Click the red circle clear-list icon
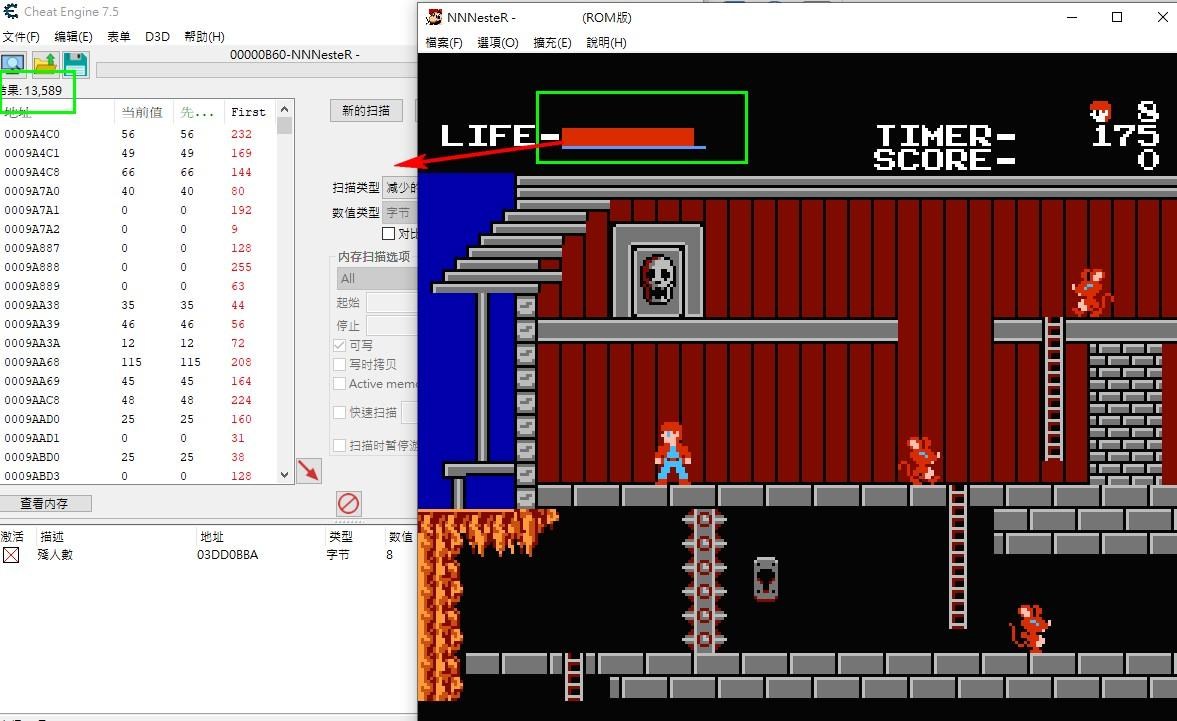 click(348, 503)
